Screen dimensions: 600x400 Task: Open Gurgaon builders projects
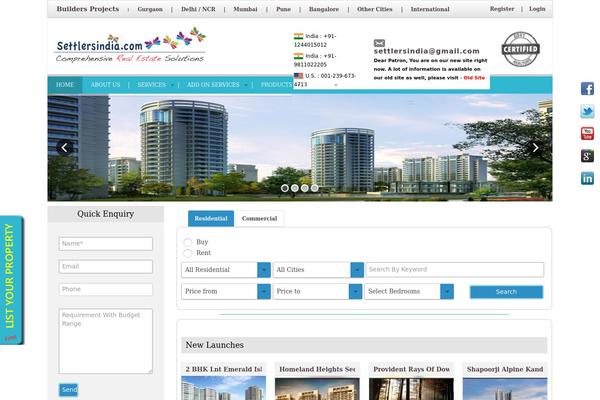150,9
